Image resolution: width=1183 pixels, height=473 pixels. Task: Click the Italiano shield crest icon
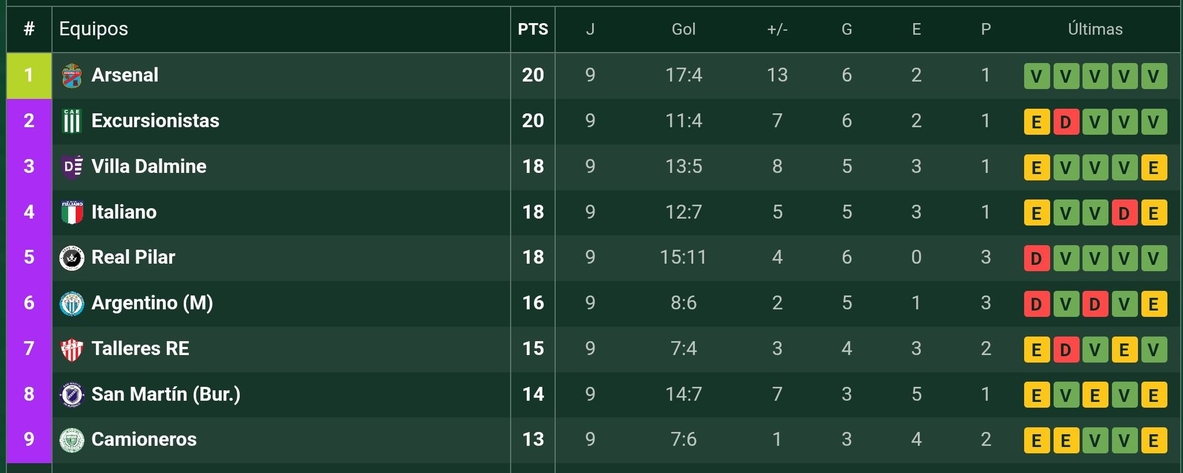[71, 212]
